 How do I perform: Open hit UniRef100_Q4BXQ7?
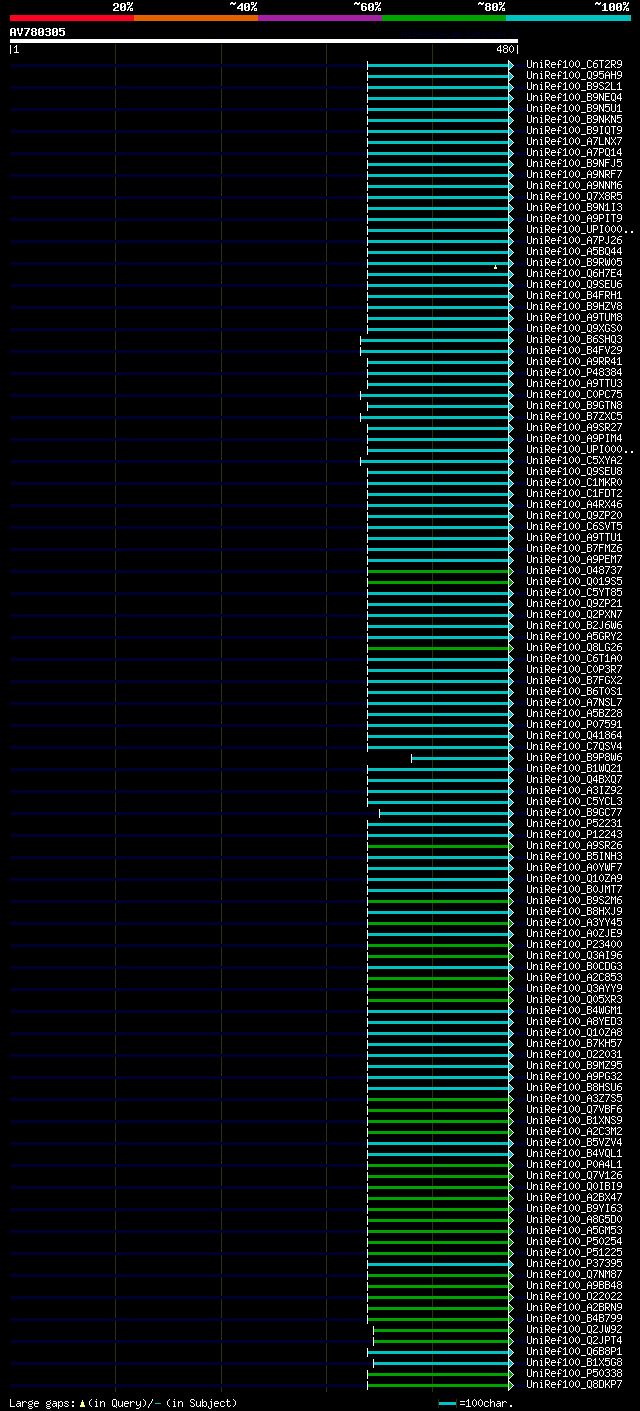coord(574,779)
